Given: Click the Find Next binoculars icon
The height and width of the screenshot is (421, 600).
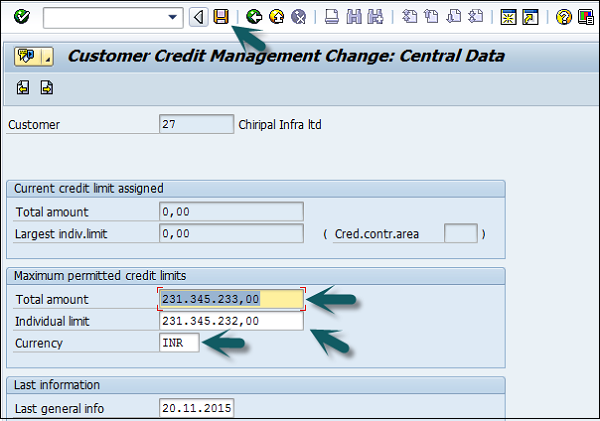Looking at the screenshot, I should (375, 17).
